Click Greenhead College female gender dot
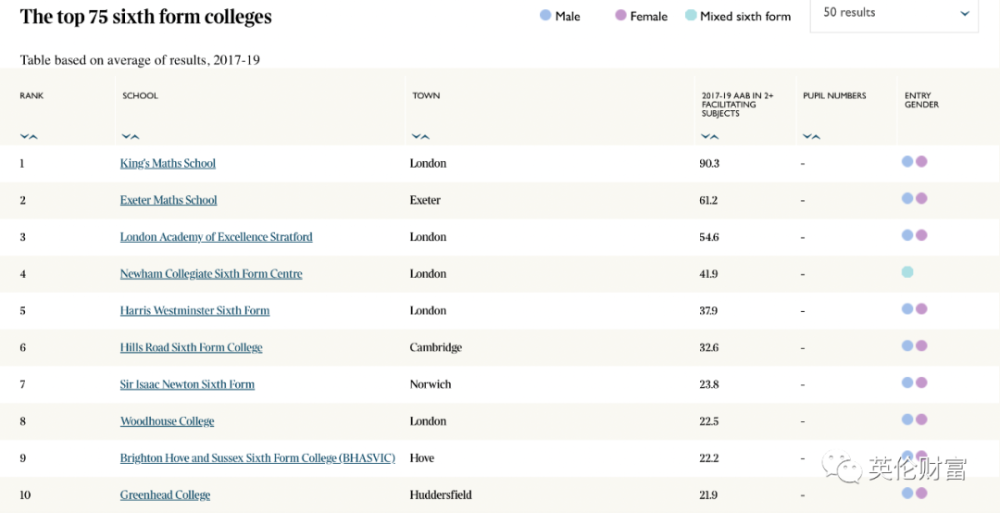This screenshot has height=513, width=1000. (921, 493)
